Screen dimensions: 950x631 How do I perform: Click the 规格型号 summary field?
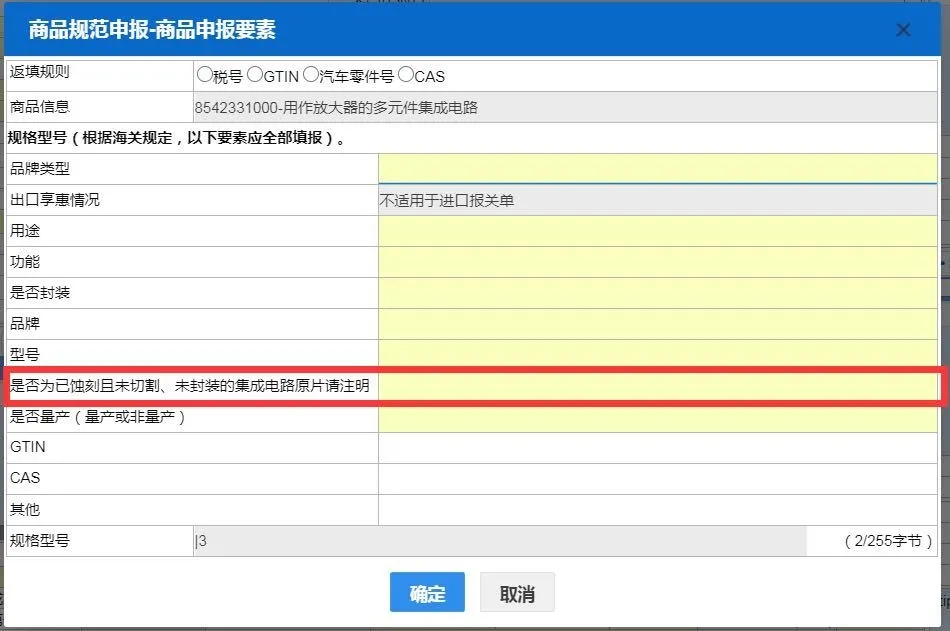pyautogui.click(x=500, y=541)
